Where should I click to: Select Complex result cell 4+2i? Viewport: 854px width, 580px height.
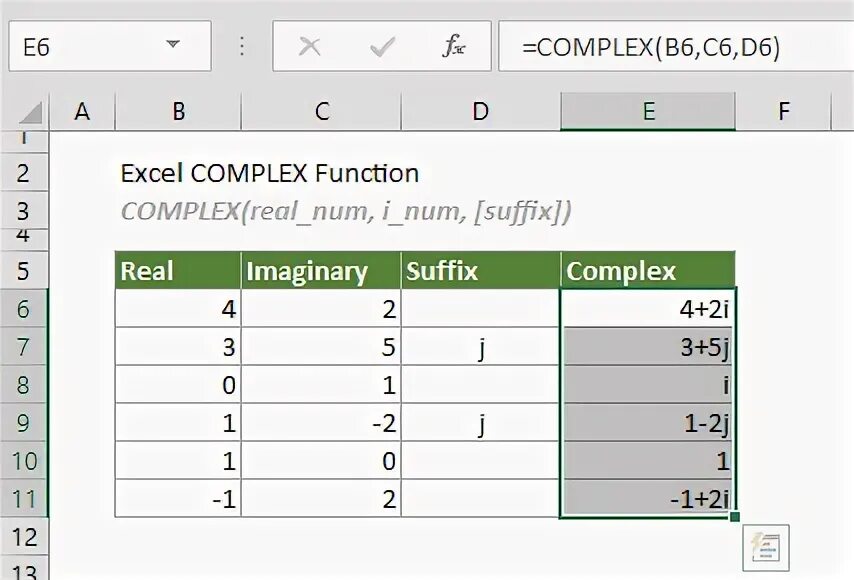[648, 308]
